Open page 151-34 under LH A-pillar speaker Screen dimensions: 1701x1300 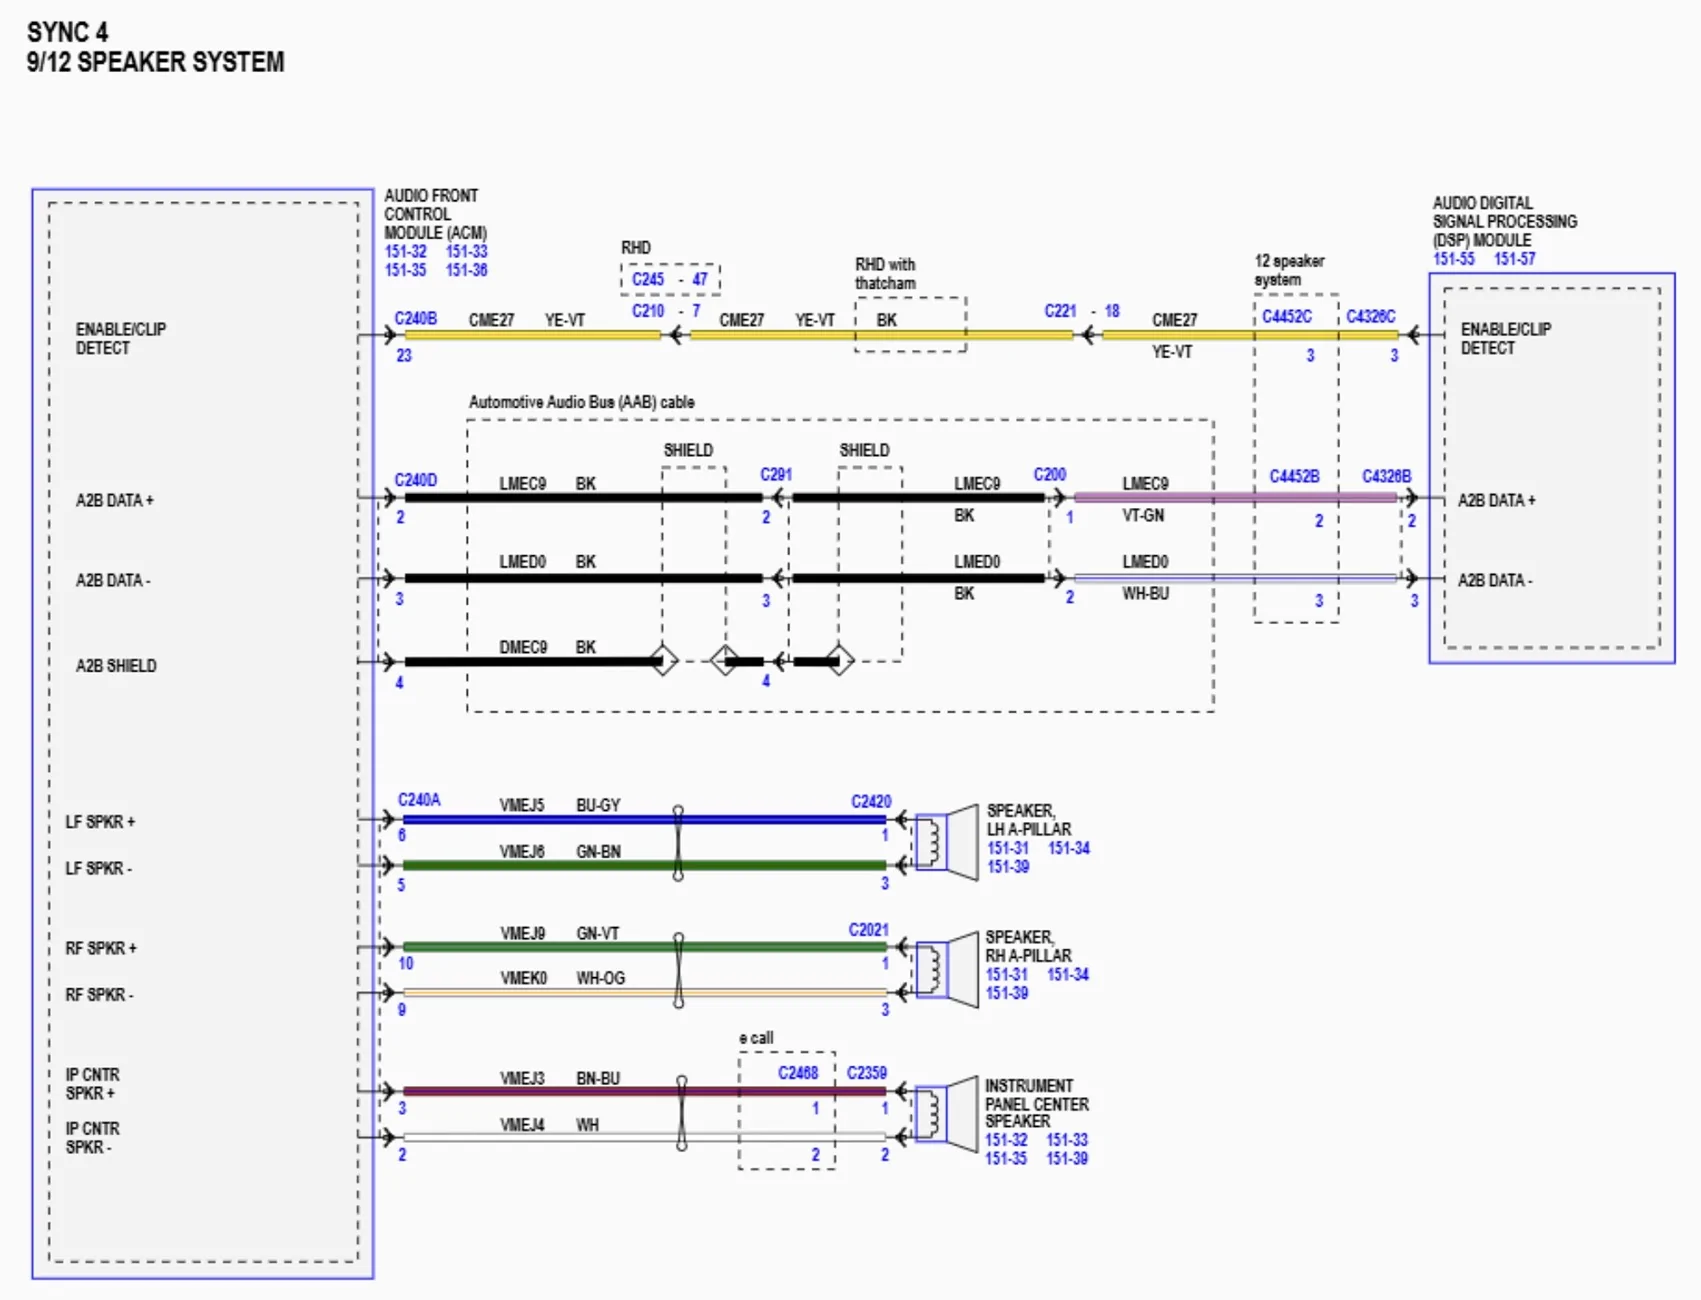pyautogui.click(x=1069, y=848)
